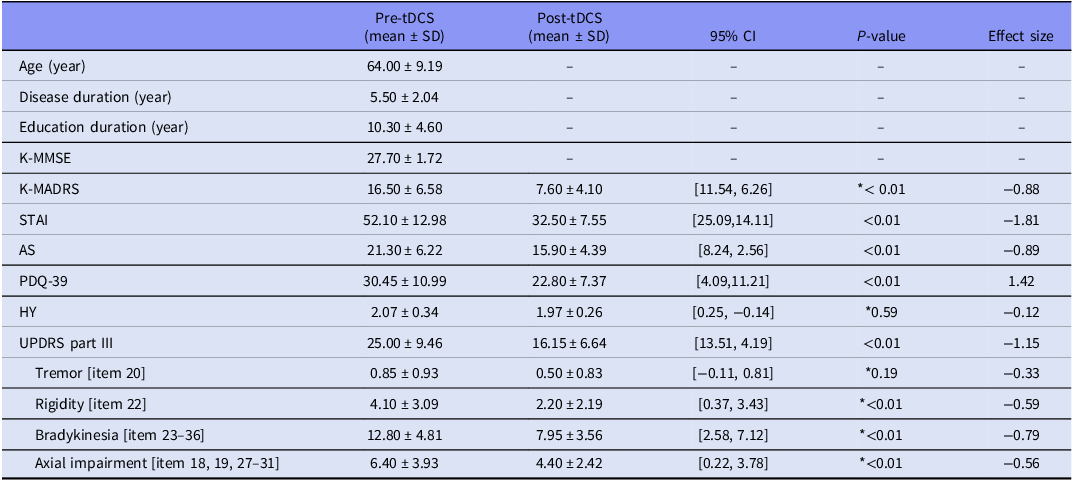Click the K-MADRS row label
Screen dimensions: 1073x481
click(49, 188)
